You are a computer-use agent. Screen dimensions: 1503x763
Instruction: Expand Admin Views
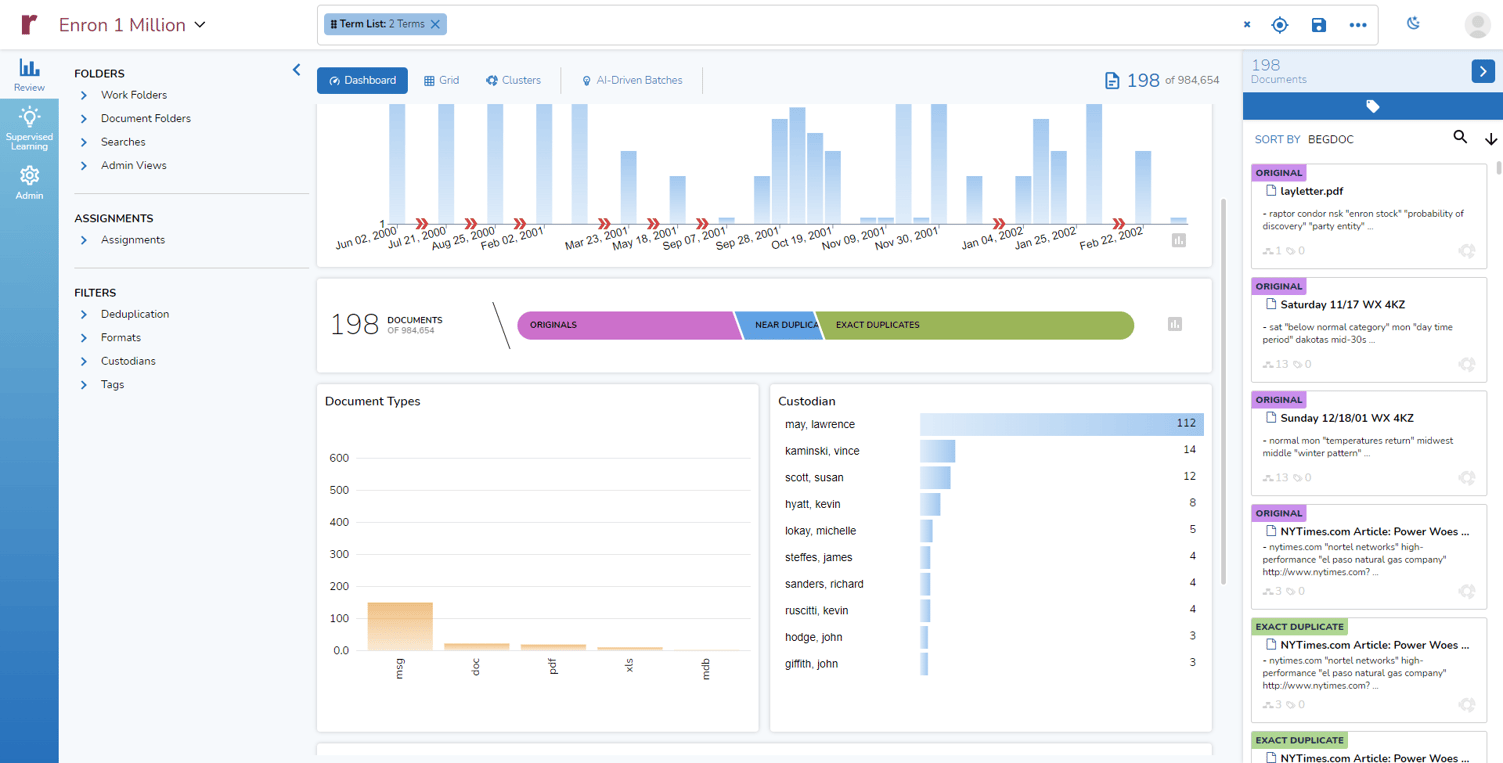click(x=84, y=166)
